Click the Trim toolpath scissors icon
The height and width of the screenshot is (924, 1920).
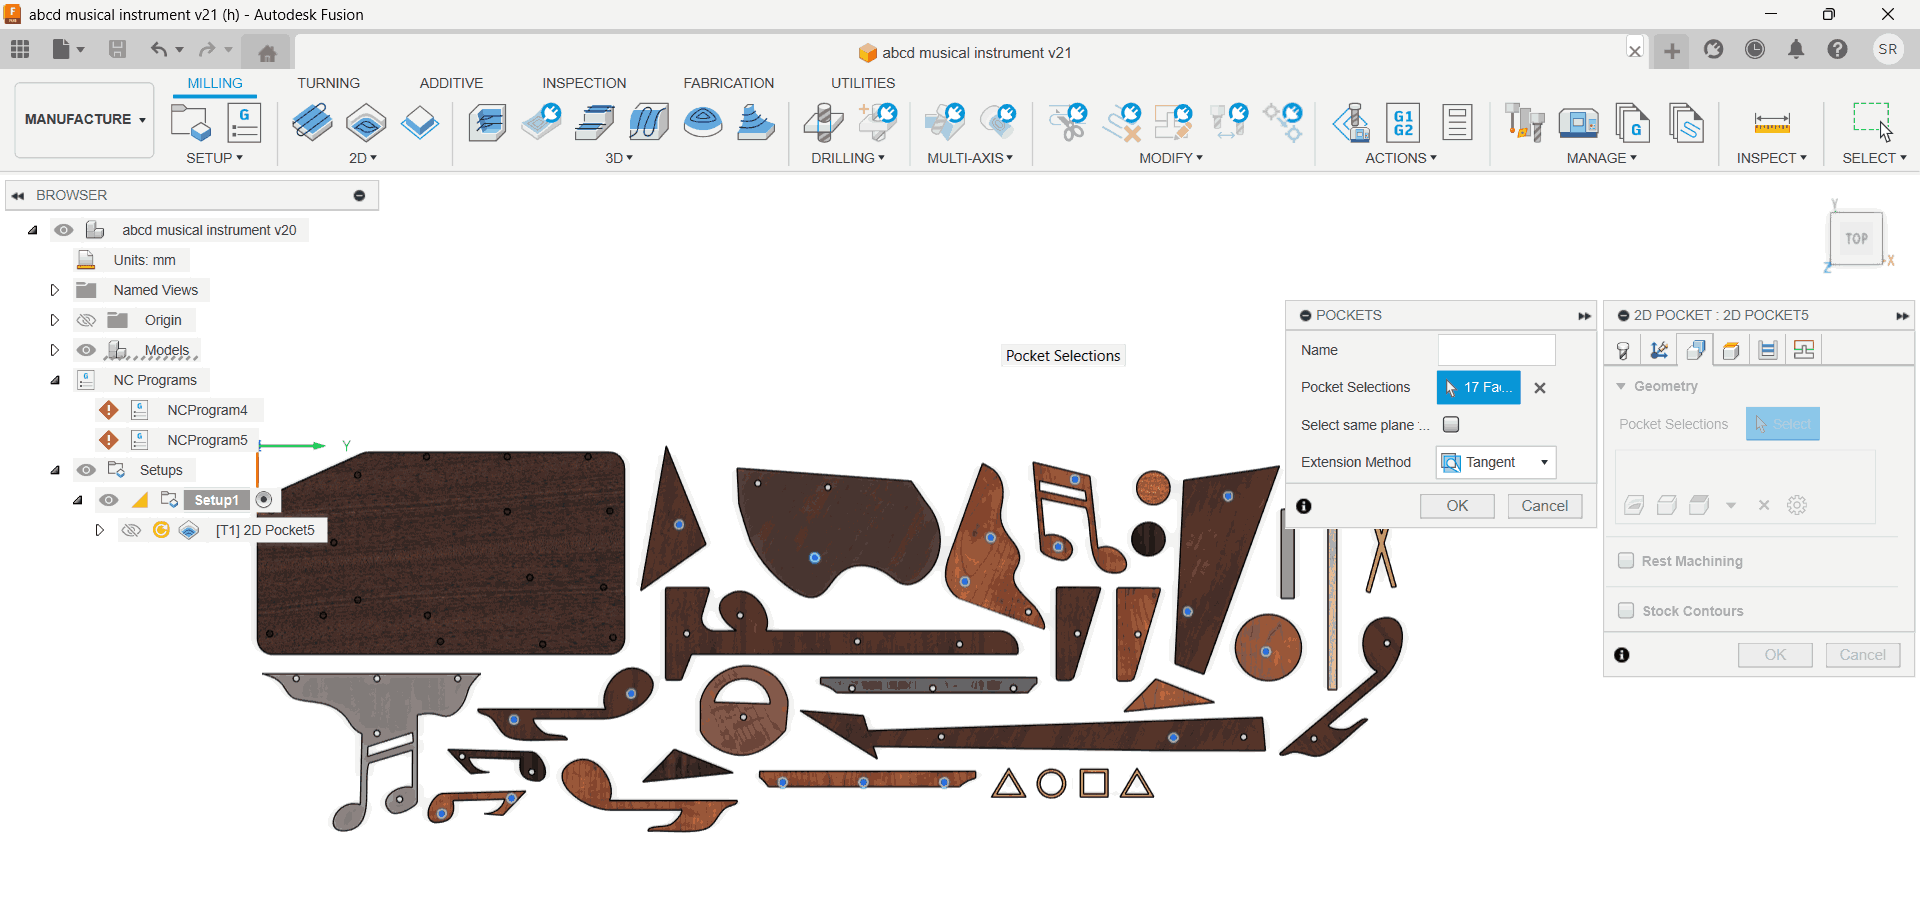1068,123
